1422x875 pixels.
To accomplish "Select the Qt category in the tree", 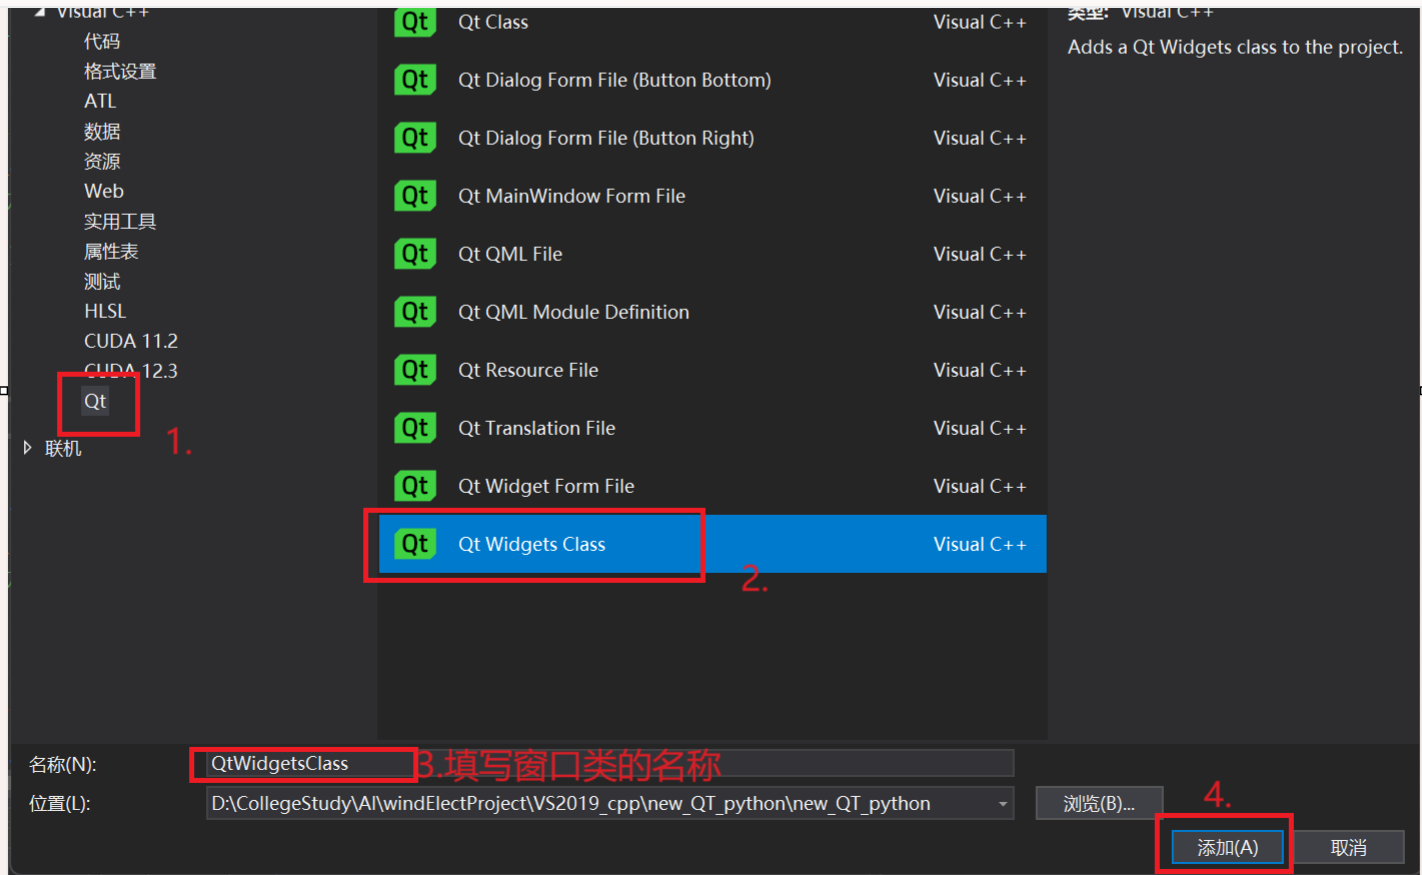I will 95,401.
